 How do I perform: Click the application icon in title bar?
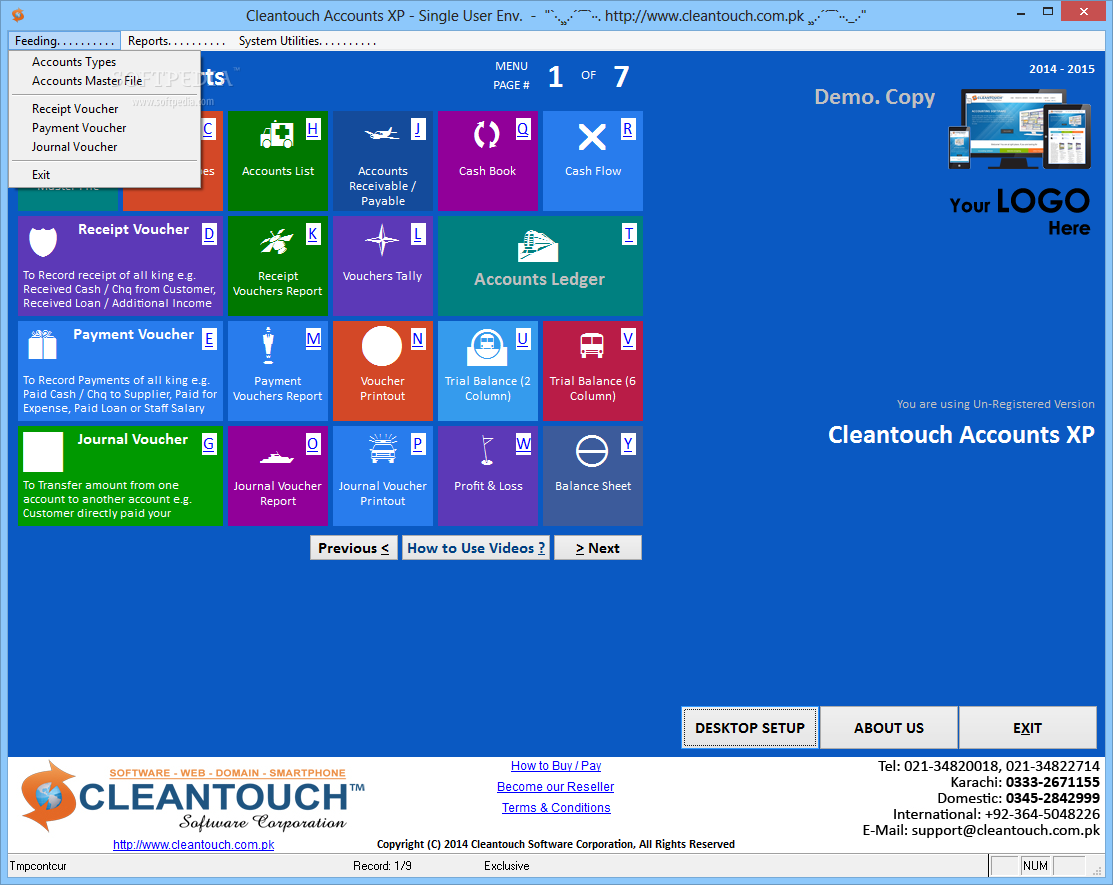coord(18,14)
